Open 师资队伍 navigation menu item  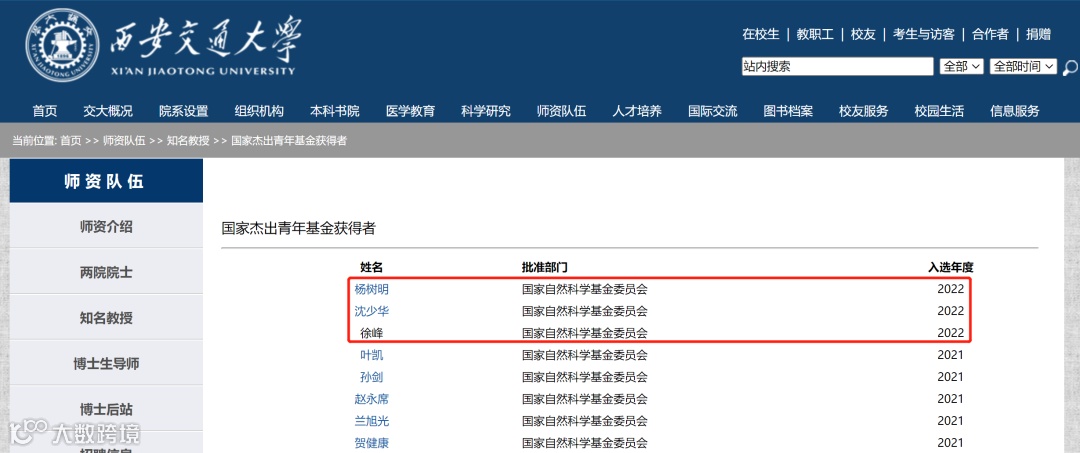561,111
